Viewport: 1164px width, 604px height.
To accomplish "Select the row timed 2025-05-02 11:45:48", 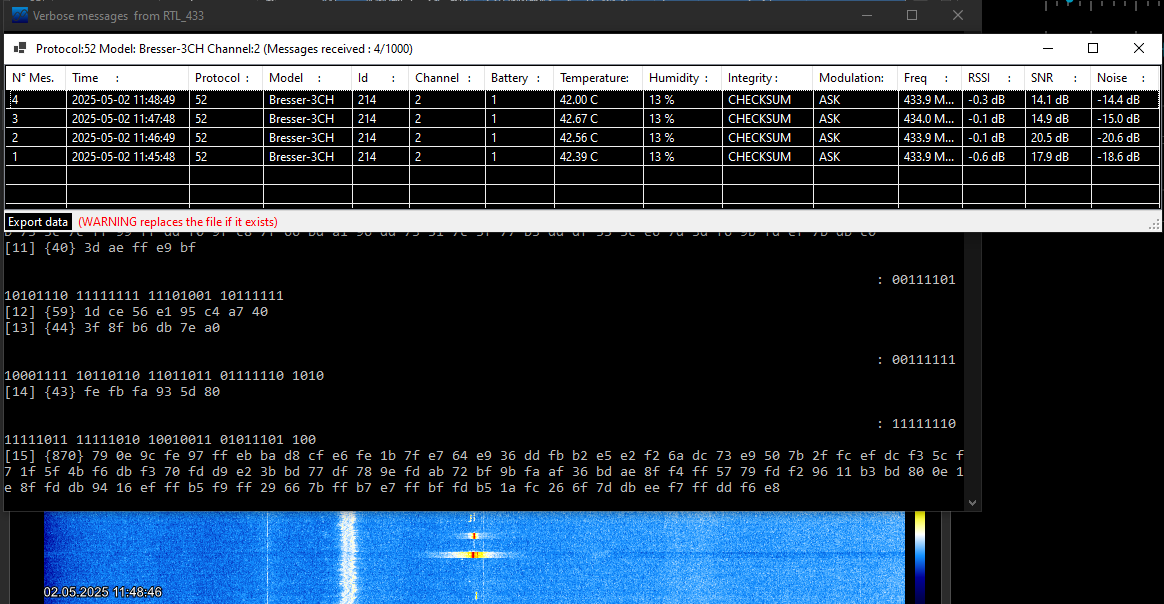I will [583, 157].
